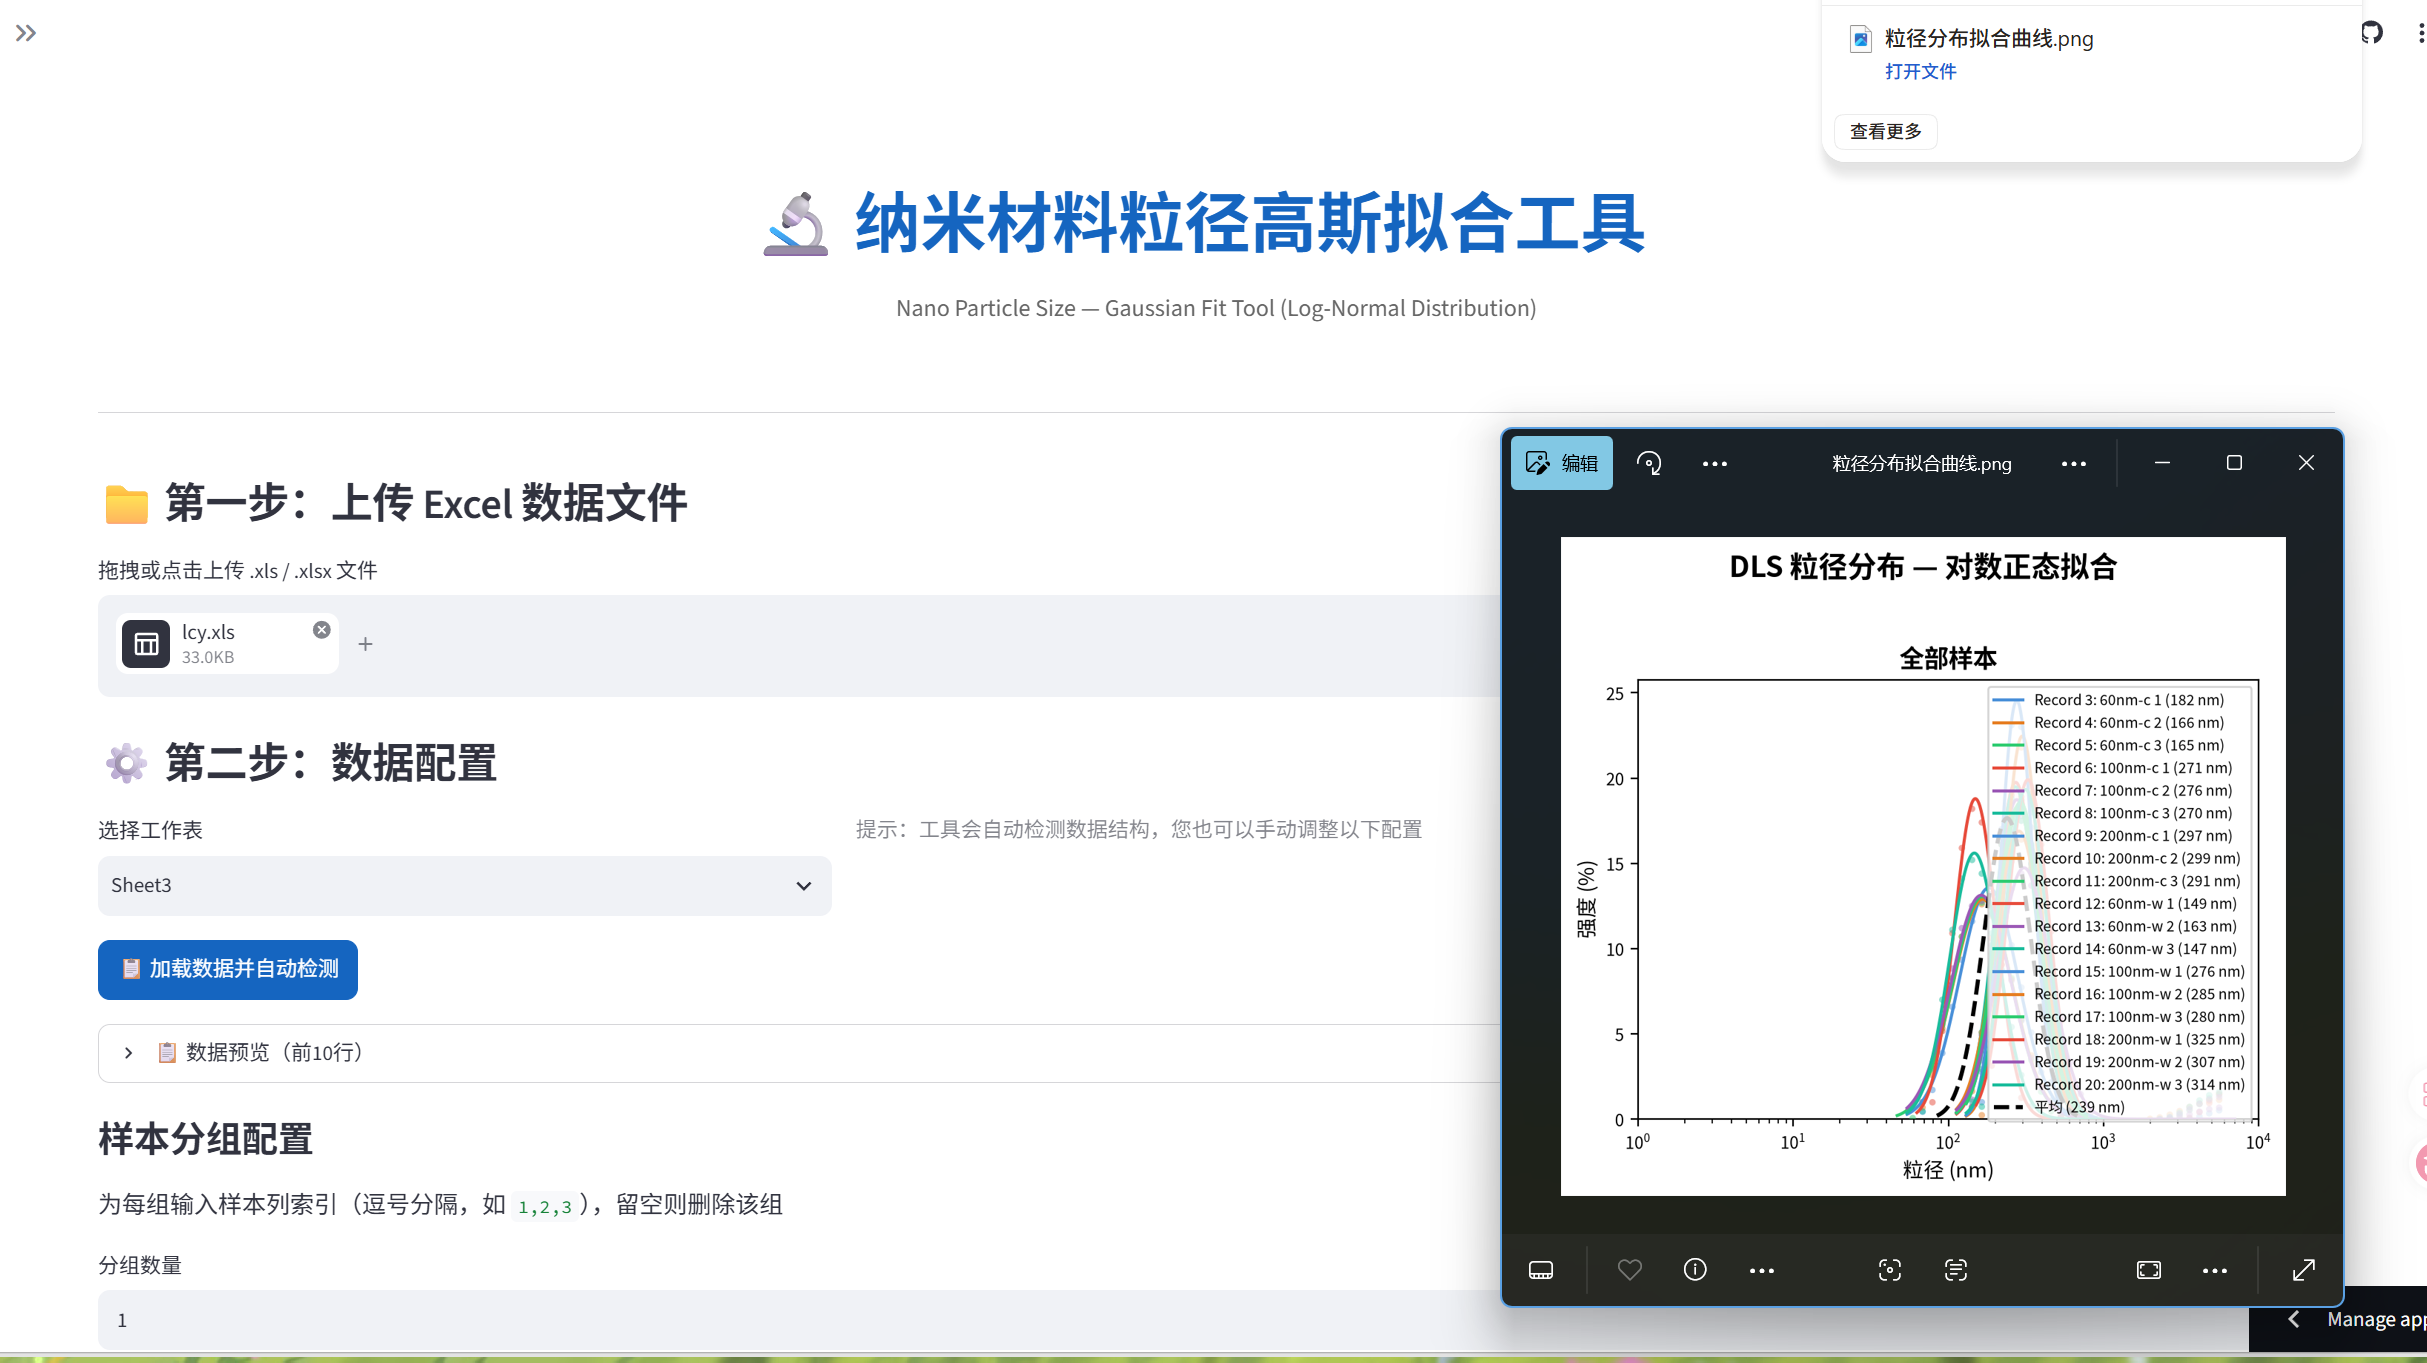Open 粒径分布拟合曲线.png download entry

1988,38
